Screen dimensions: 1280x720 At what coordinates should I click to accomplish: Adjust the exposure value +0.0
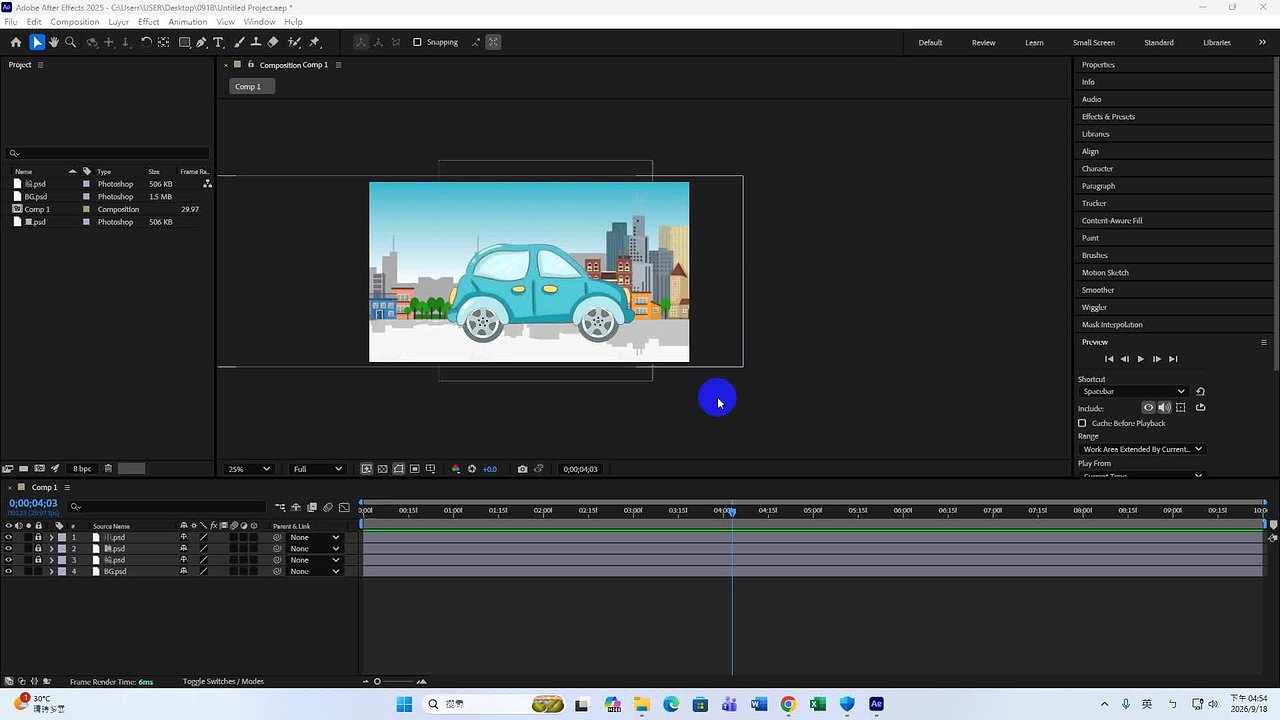pyautogui.click(x=489, y=469)
